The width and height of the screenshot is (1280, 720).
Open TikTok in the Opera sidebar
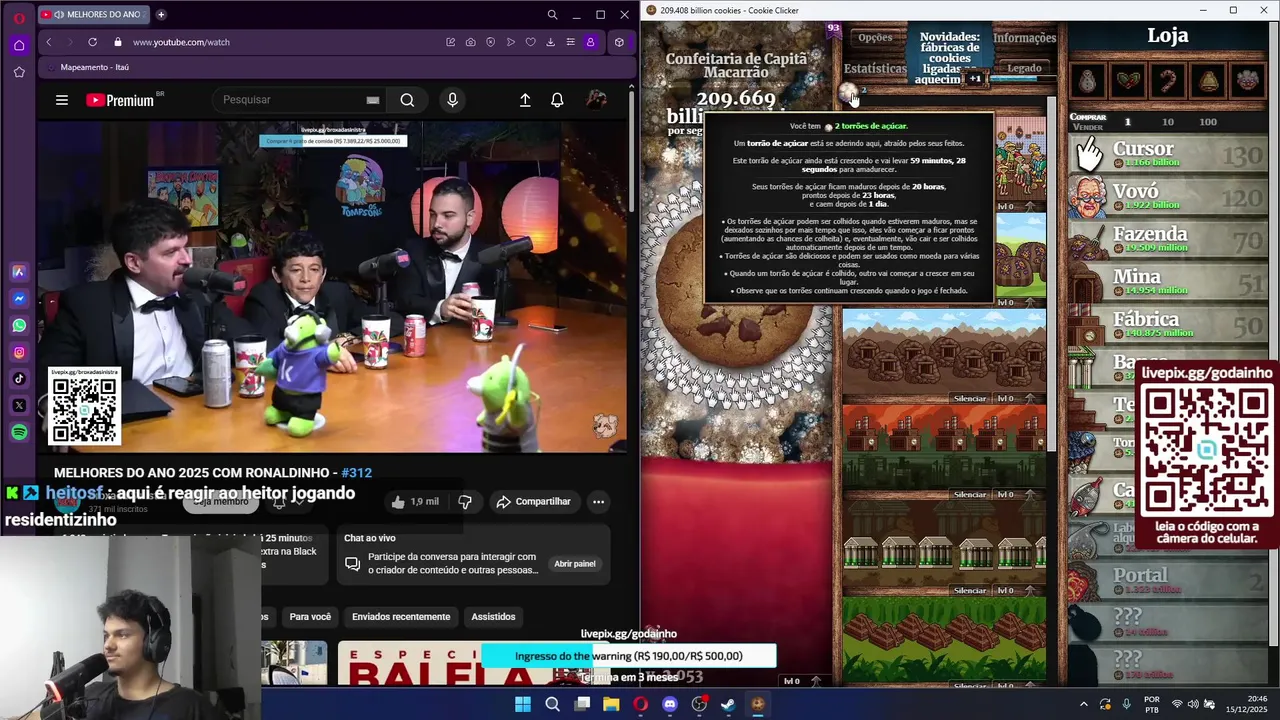(x=19, y=378)
